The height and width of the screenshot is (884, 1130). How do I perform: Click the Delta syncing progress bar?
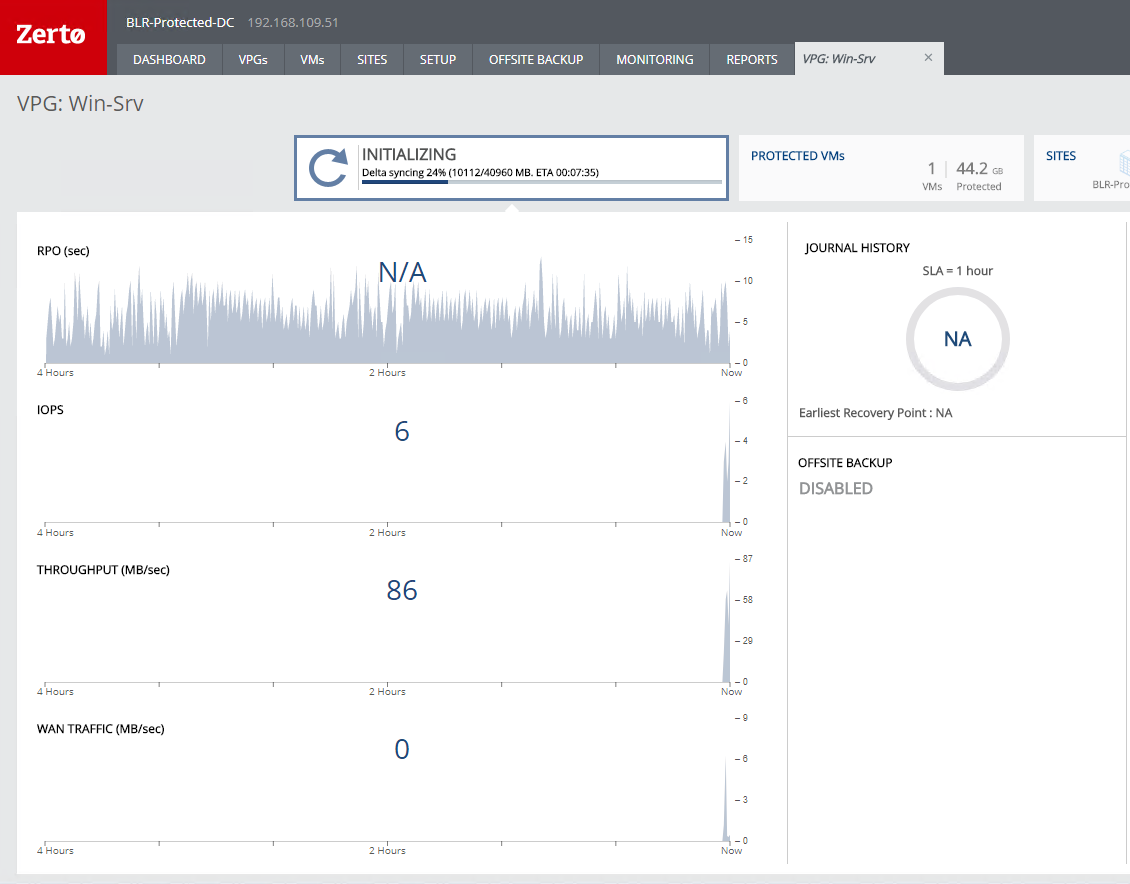[x=541, y=183]
